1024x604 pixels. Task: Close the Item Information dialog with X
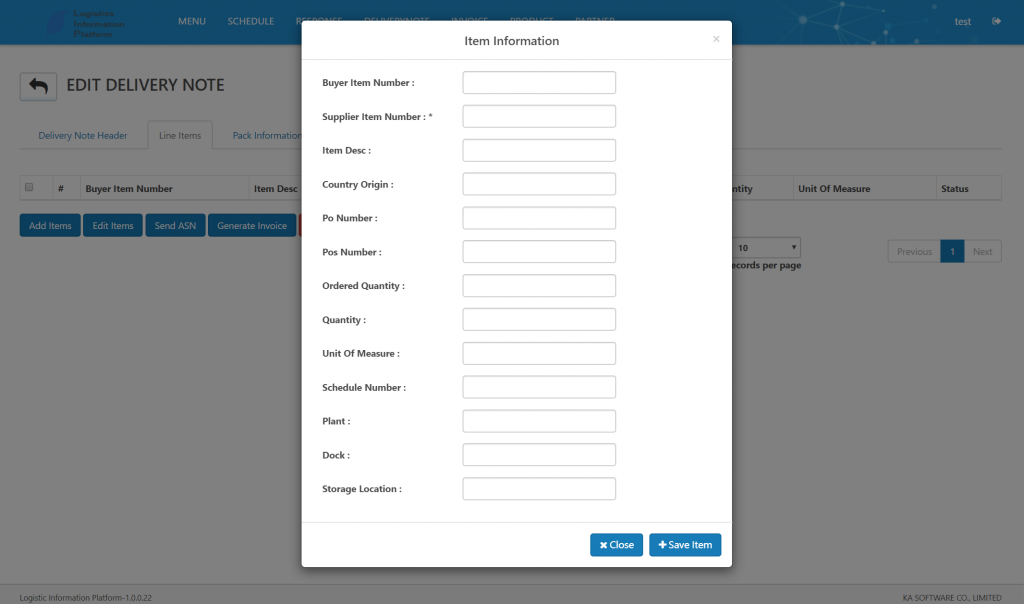(716, 39)
